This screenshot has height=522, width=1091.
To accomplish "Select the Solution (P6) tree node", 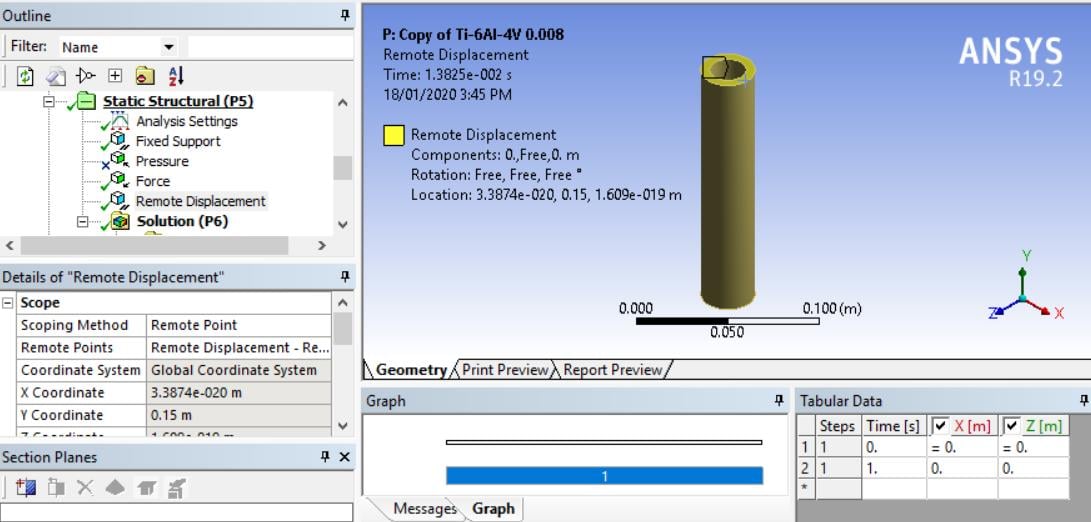I will click(x=182, y=221).
